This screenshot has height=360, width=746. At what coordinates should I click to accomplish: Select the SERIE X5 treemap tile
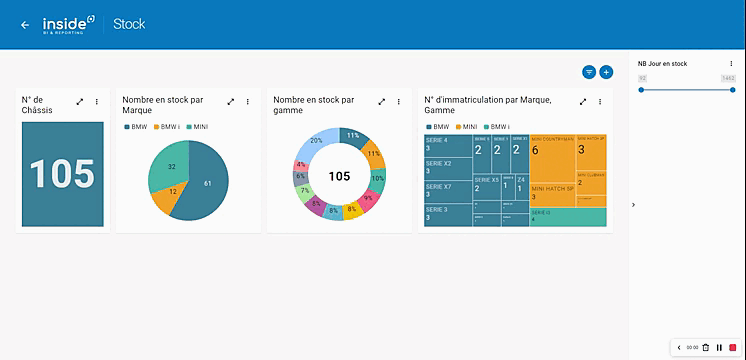487,187
